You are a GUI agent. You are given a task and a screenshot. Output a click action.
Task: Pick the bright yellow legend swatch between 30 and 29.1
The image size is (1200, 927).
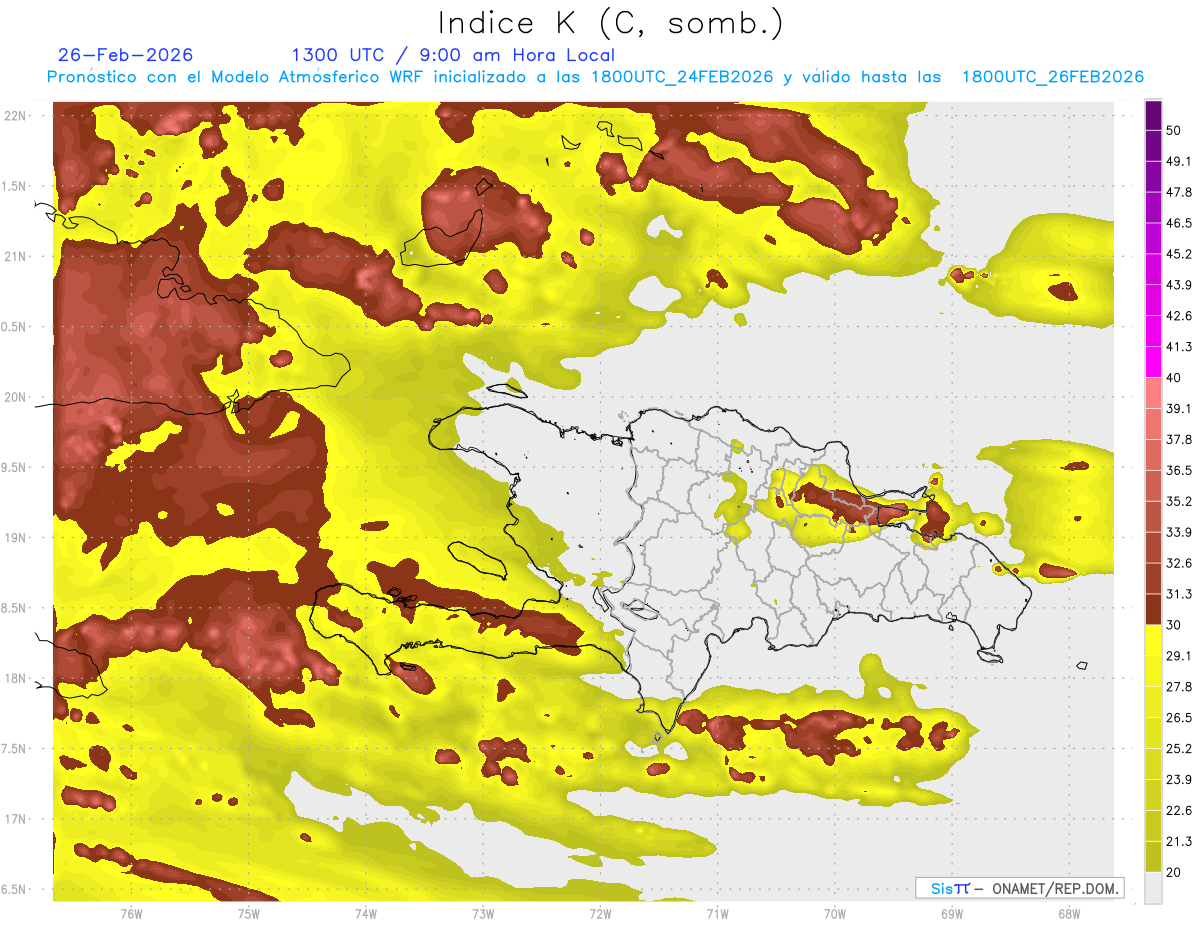pos(1154,640)
